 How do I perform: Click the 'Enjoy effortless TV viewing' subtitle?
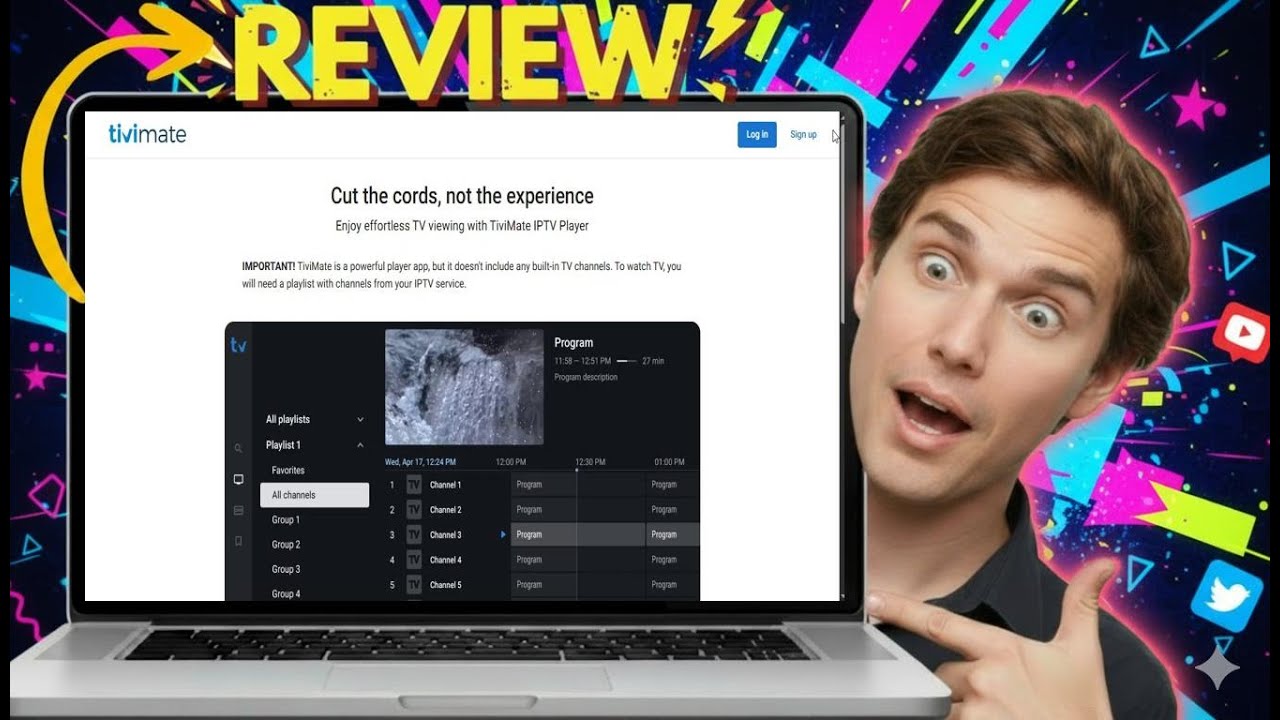pos(462,226)
